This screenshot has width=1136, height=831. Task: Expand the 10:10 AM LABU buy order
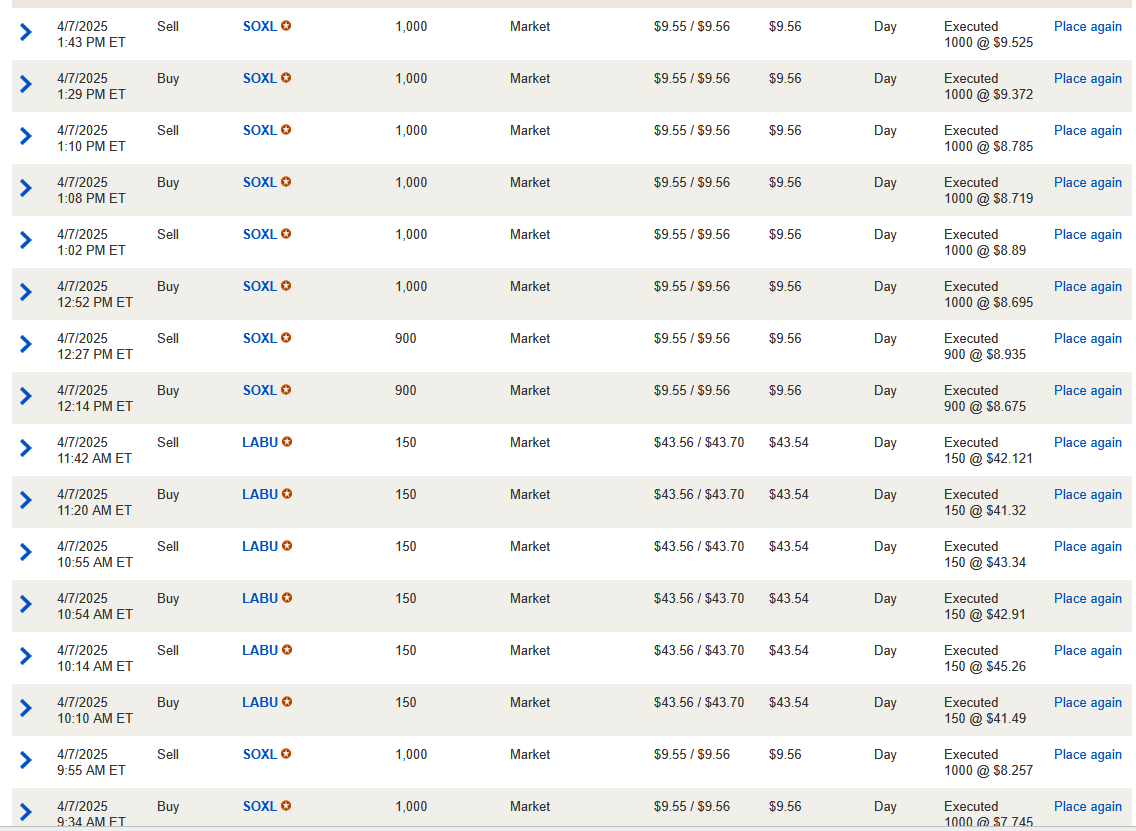[26, 709]
